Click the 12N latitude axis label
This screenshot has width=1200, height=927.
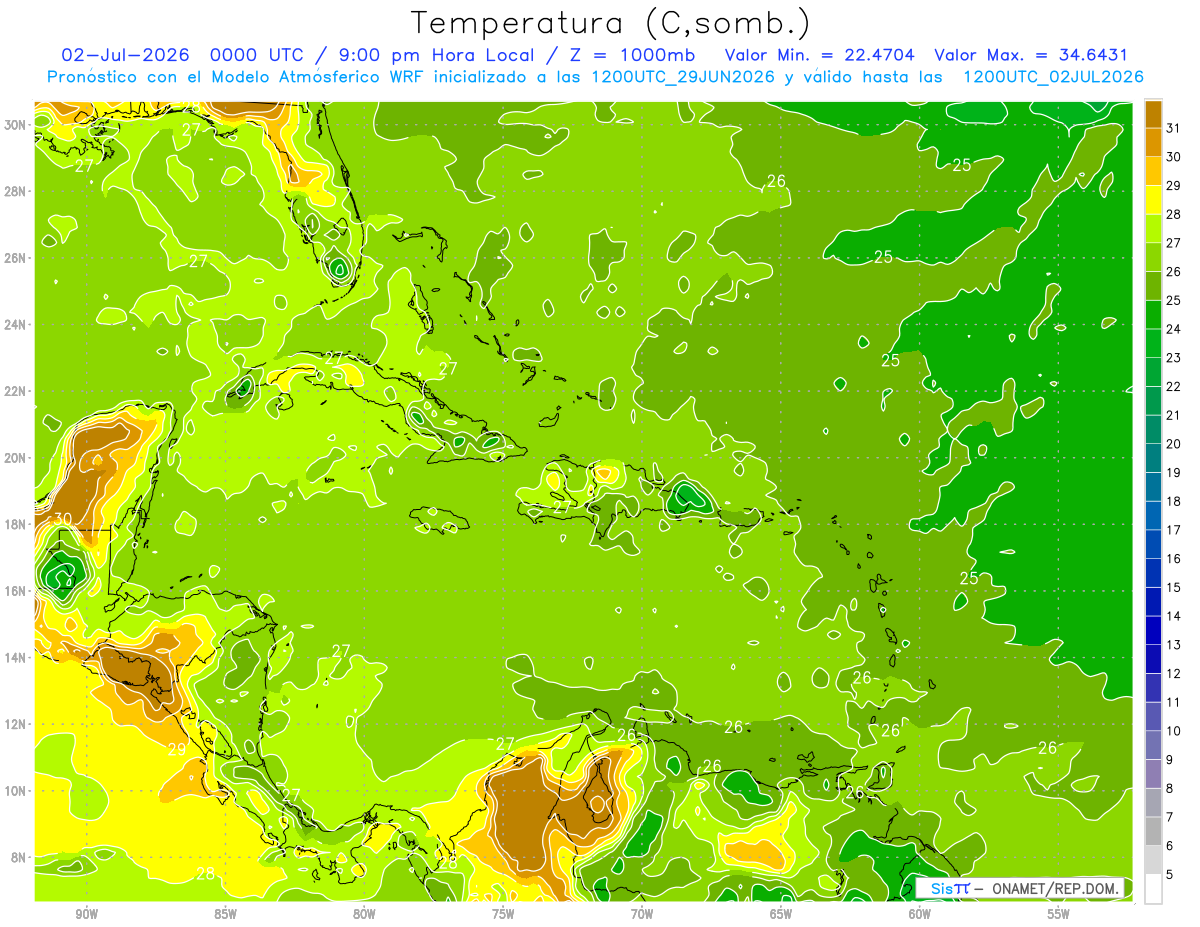[15, 724]
